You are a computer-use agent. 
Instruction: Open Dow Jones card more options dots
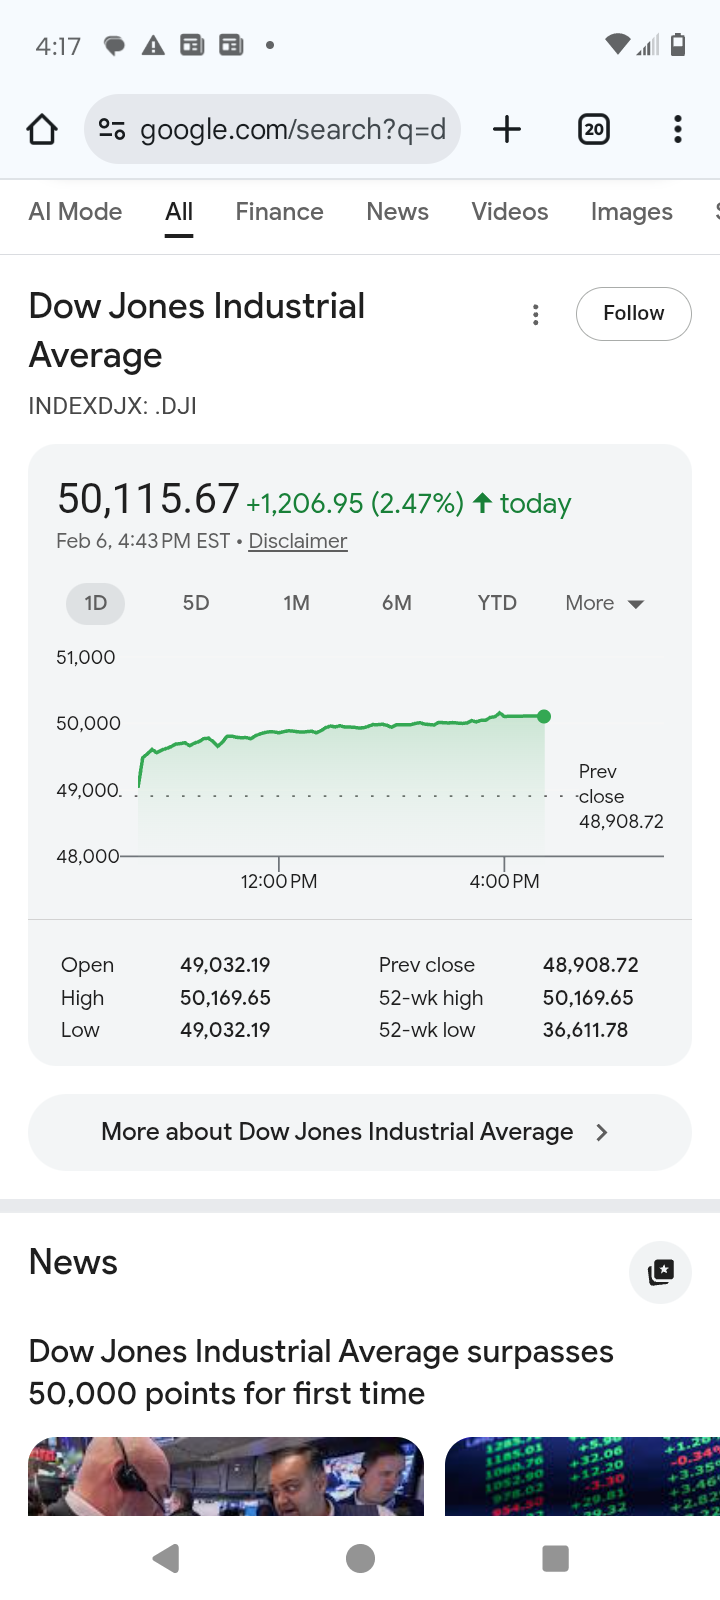pos(536,315)
